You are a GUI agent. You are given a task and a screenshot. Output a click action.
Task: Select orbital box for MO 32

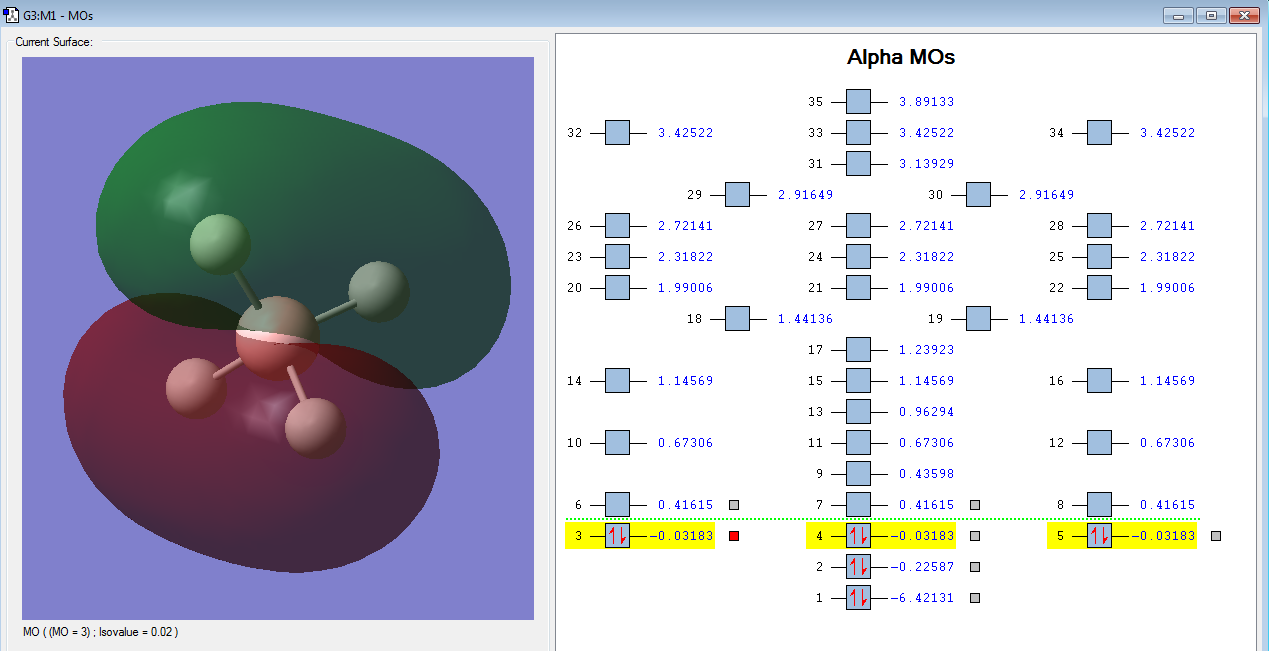(x=617, y=133)
